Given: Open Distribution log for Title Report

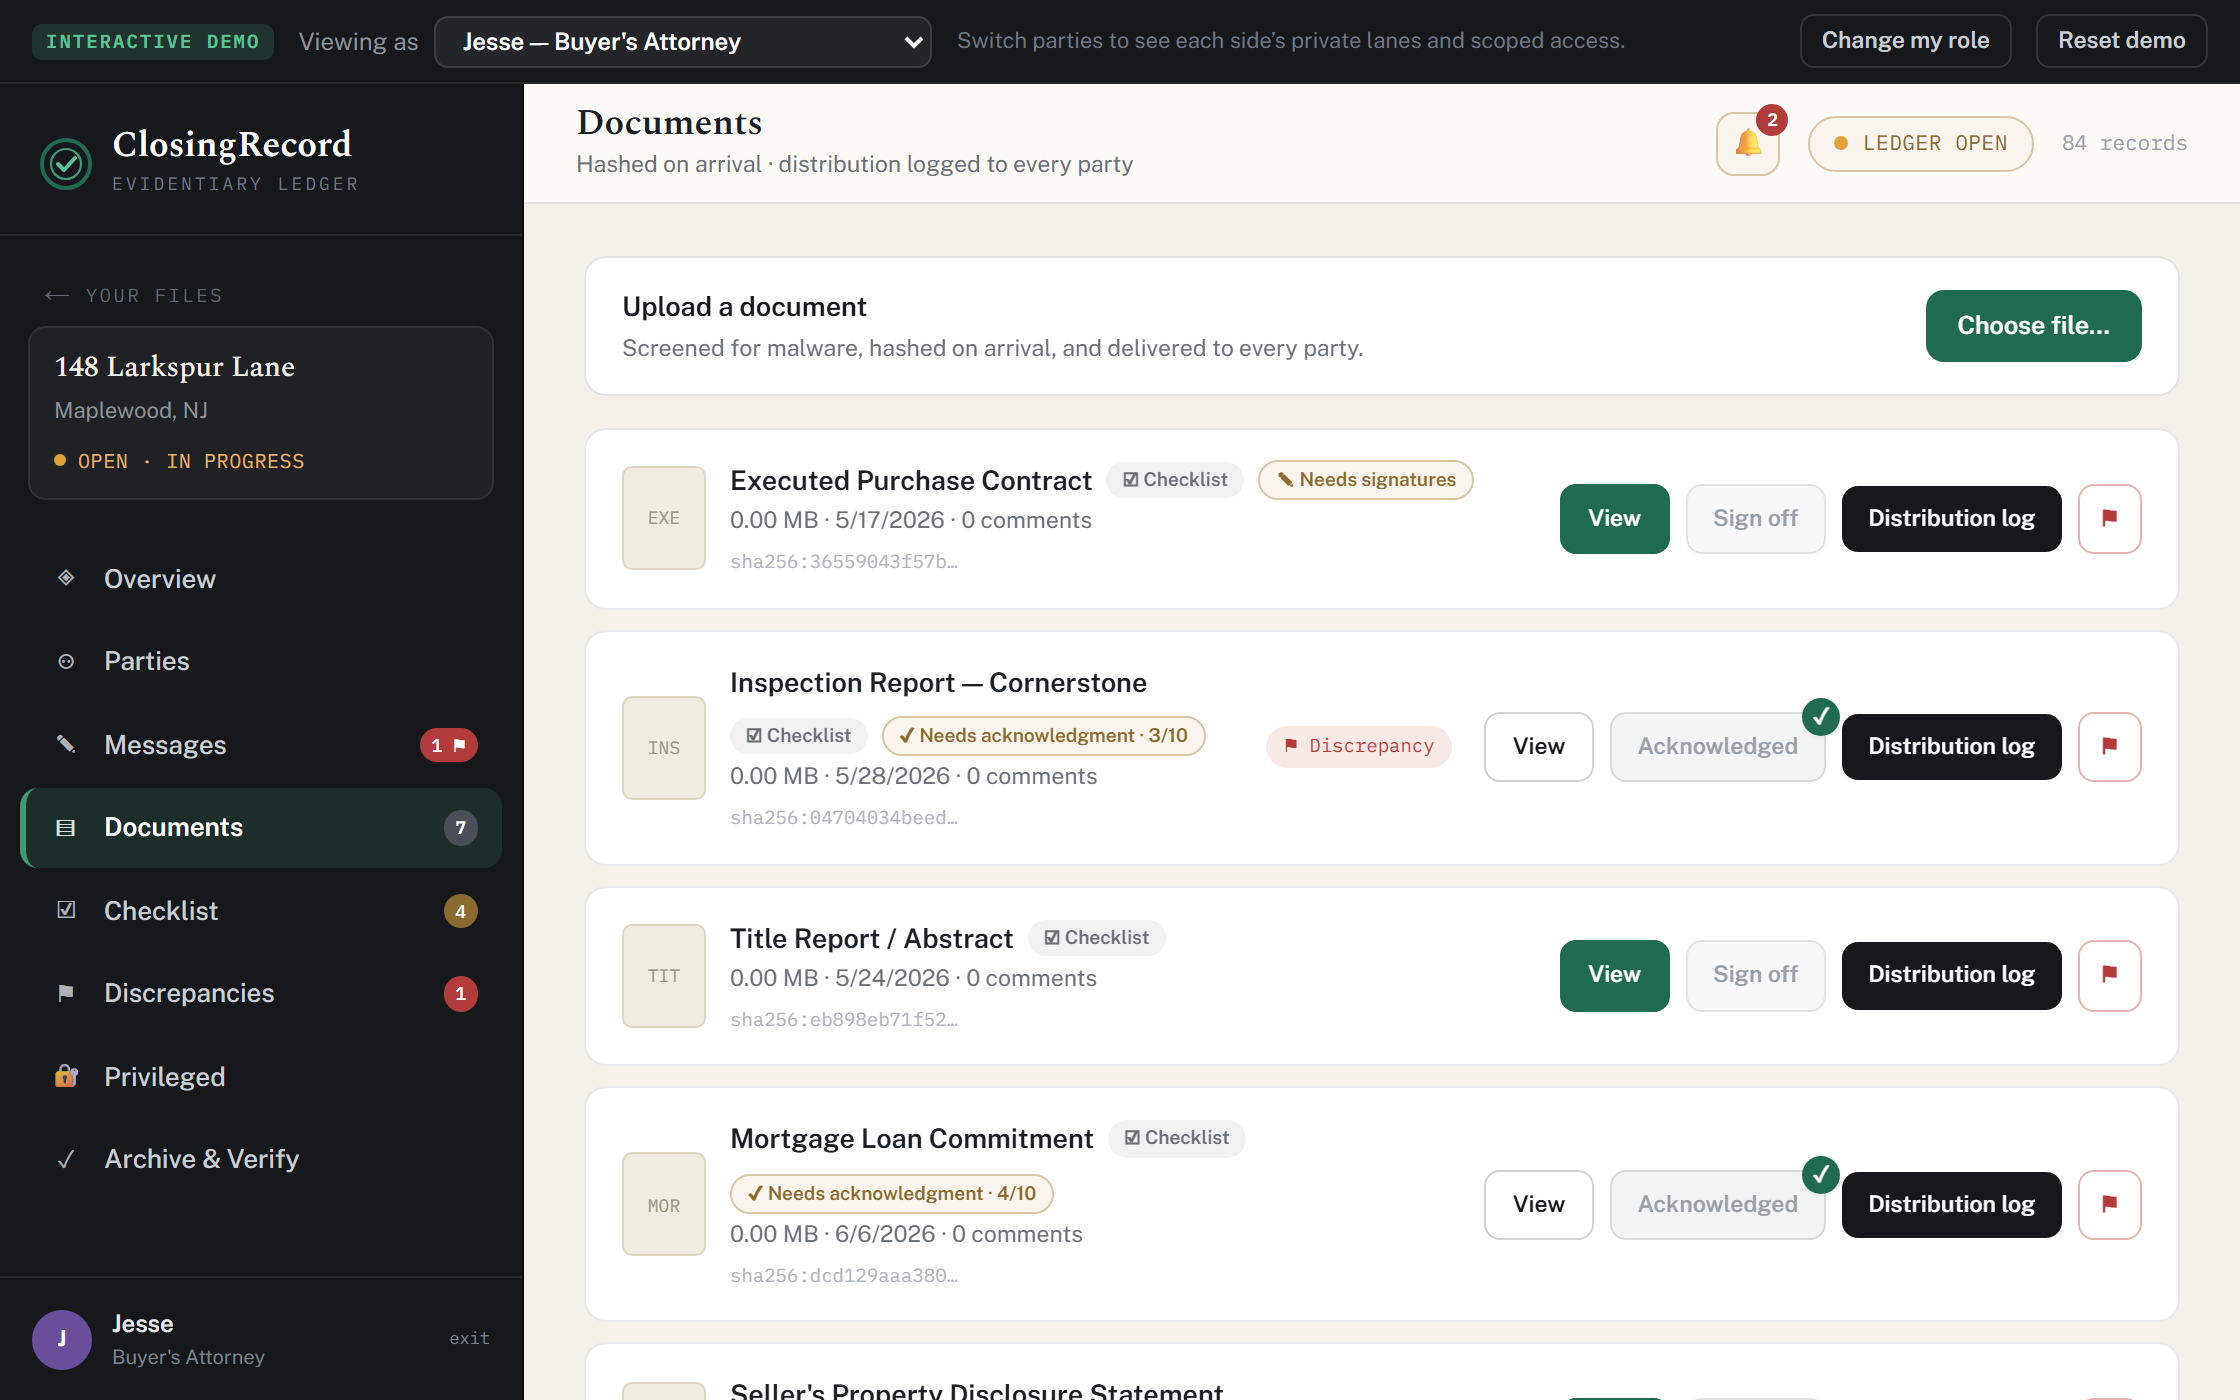Looking at the screenshot, I should tap(1951, 974).
